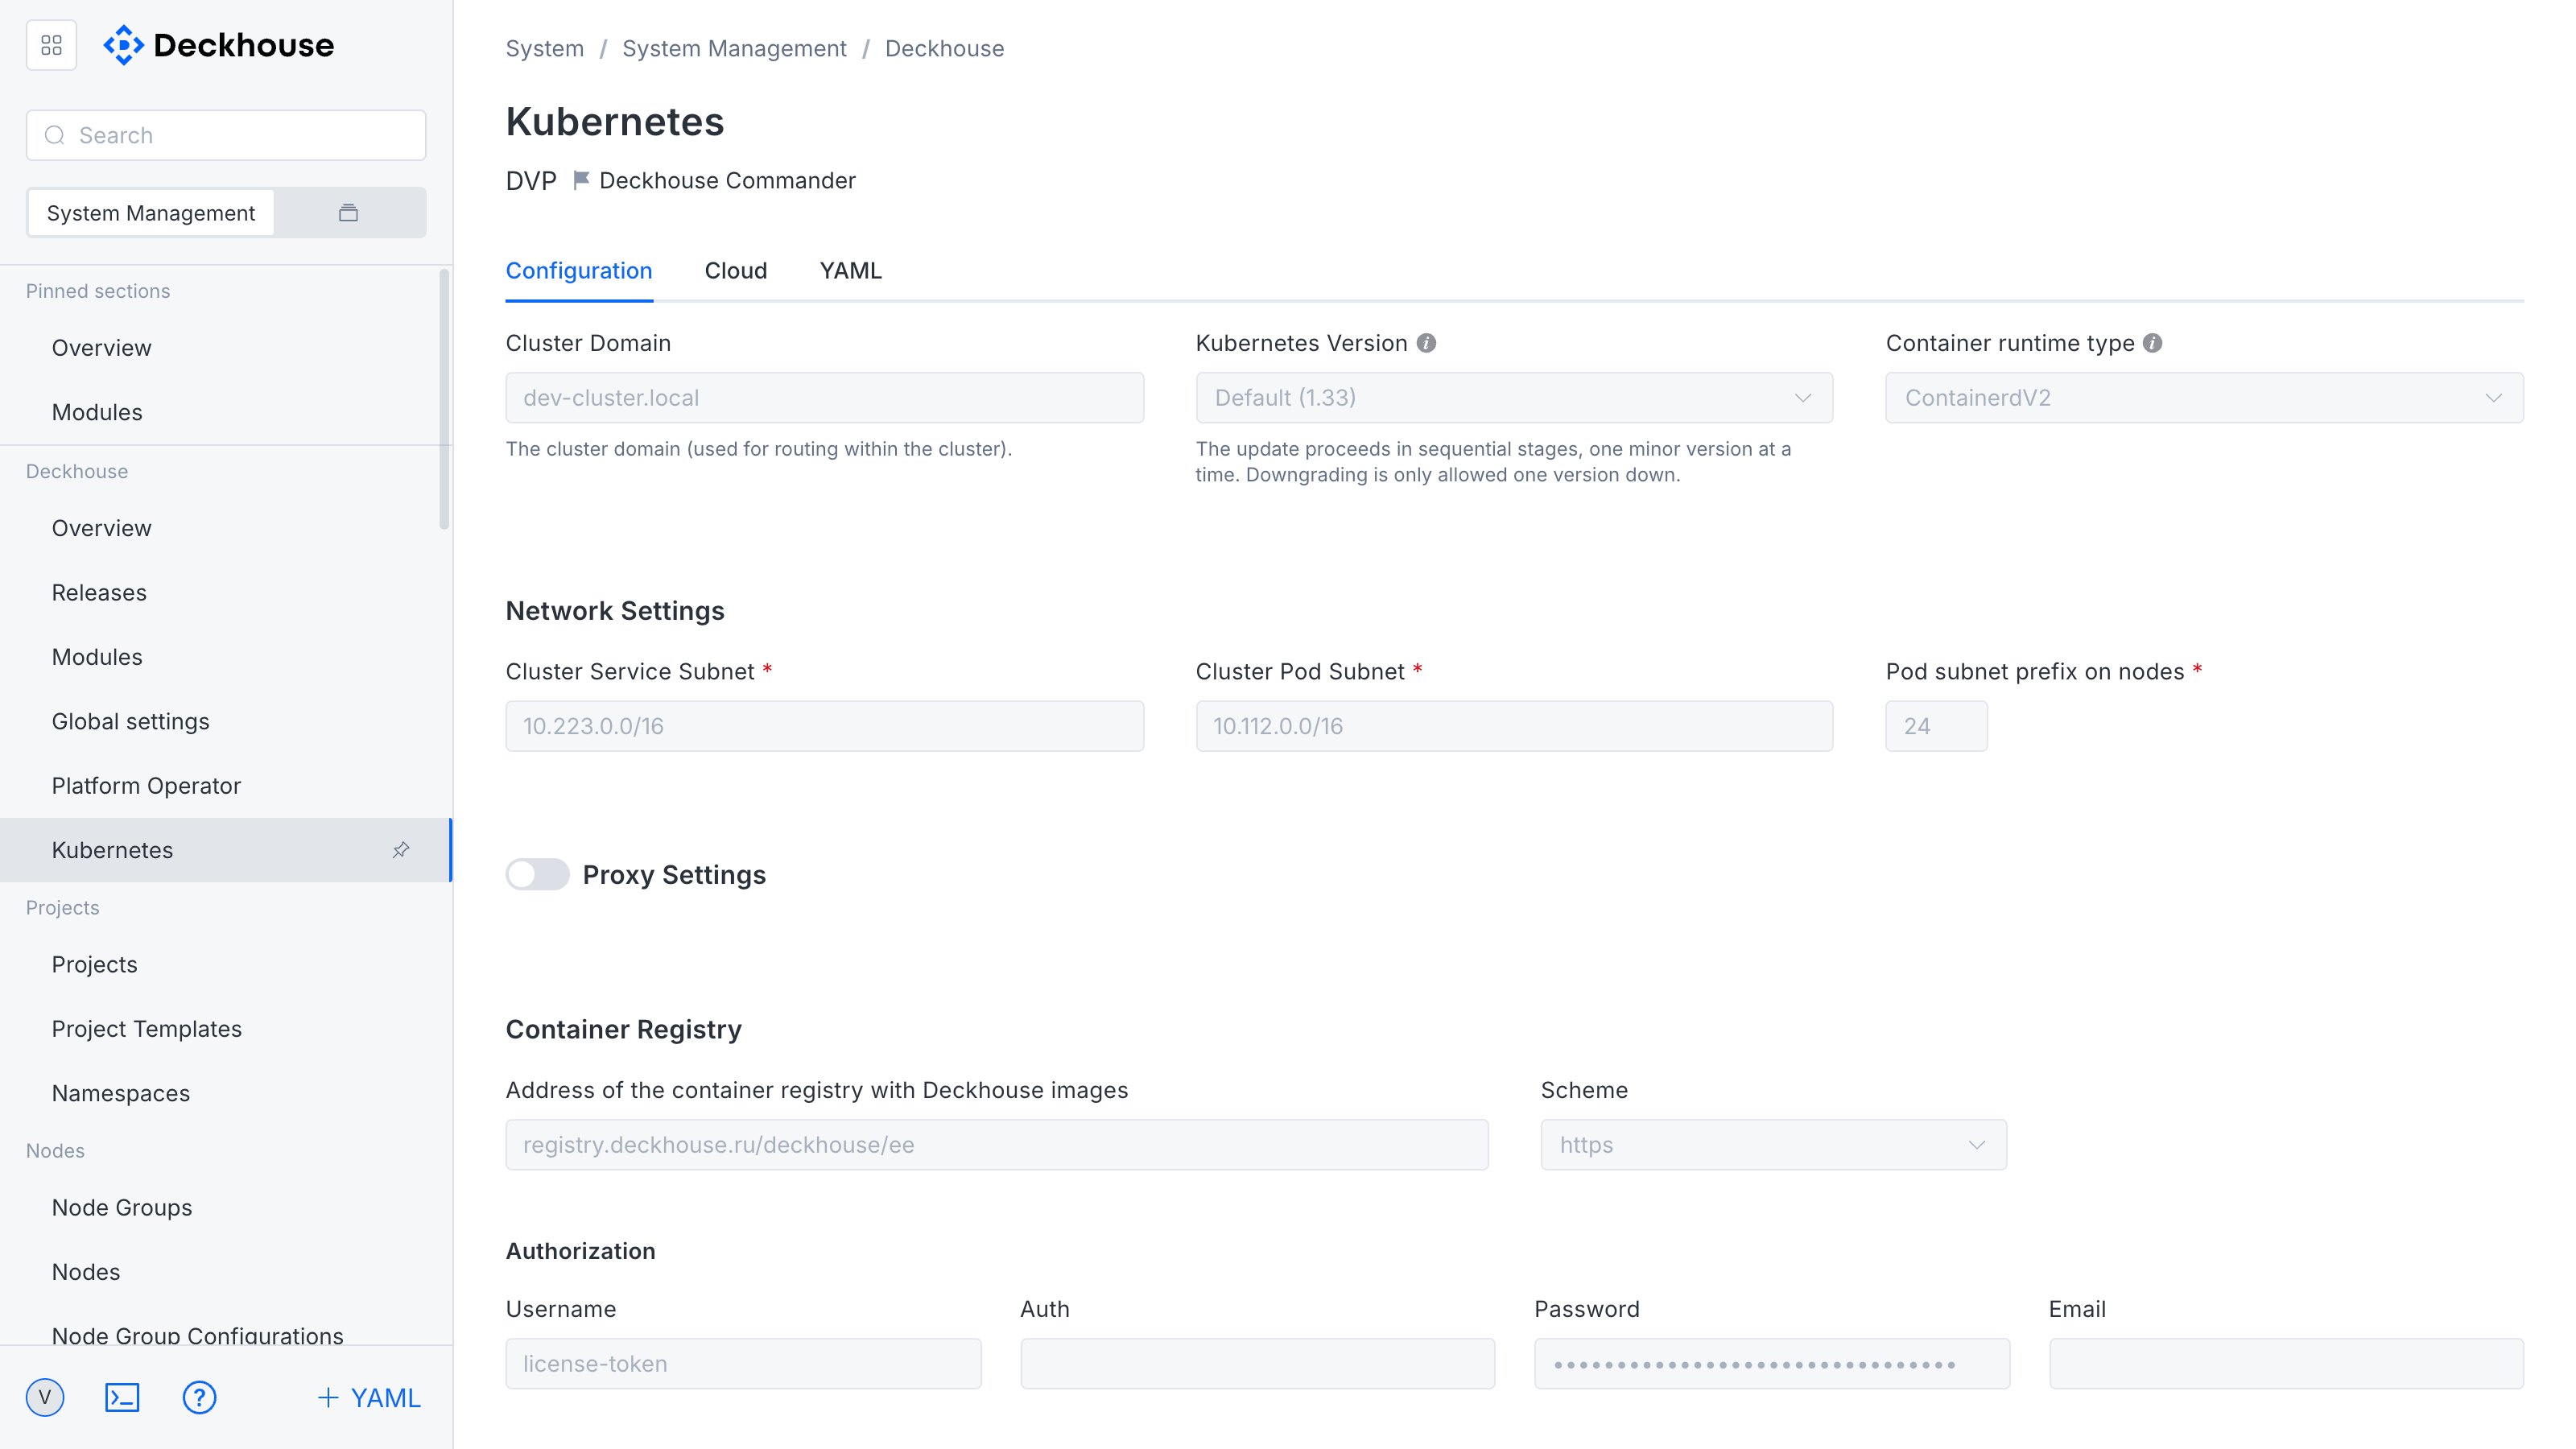
Task: Click the Pod subnet prefix field
Action: tap(1936, 726)
